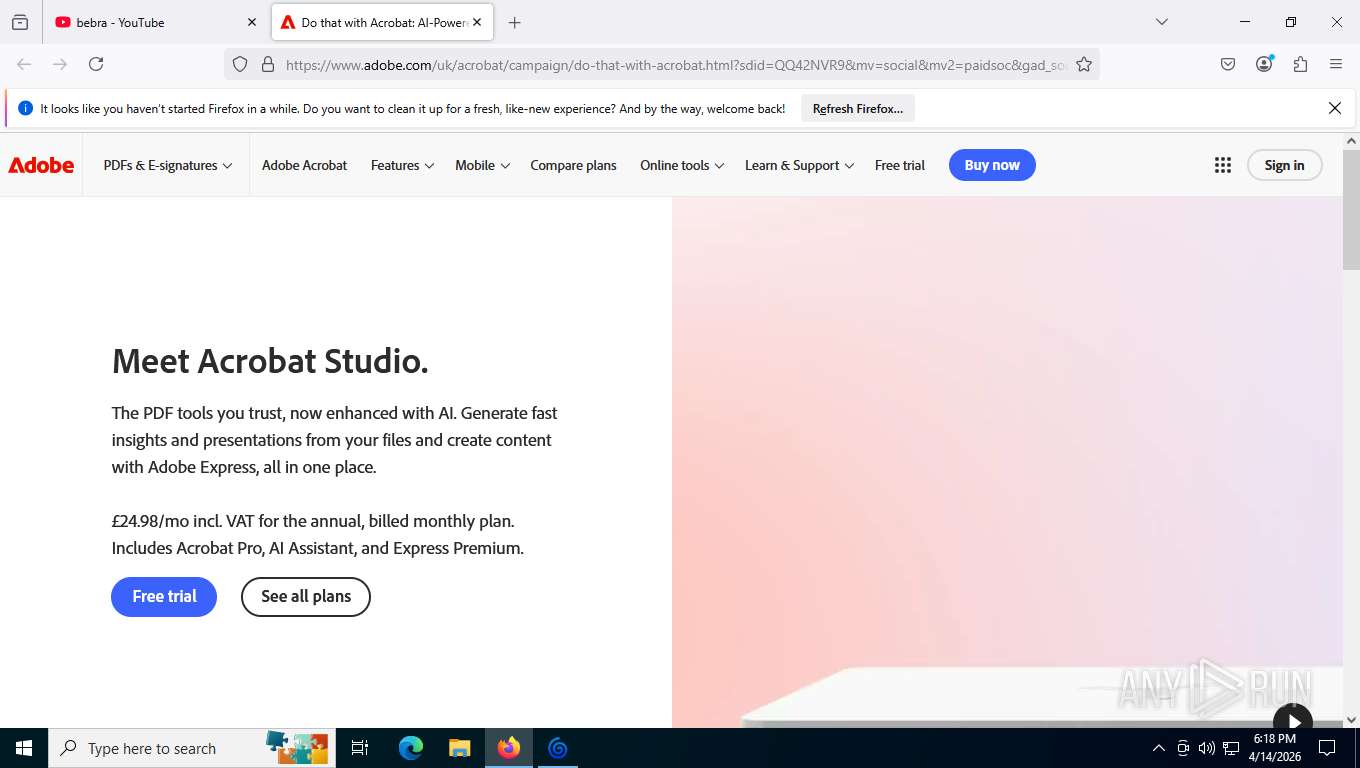The height and width of the screenshot is (768, 1360).
Task: Open the Windows notification center icon
Action: 1327,748
